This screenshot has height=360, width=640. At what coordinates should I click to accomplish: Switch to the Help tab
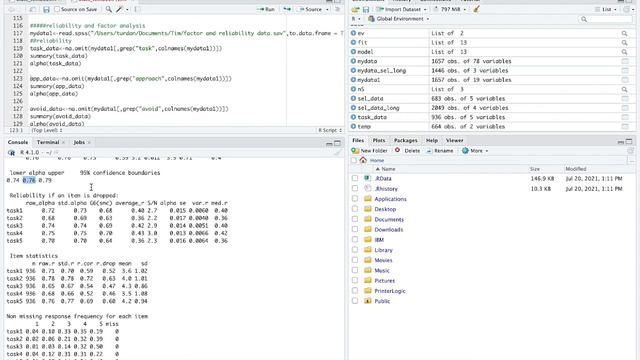[x=432, y=140]
